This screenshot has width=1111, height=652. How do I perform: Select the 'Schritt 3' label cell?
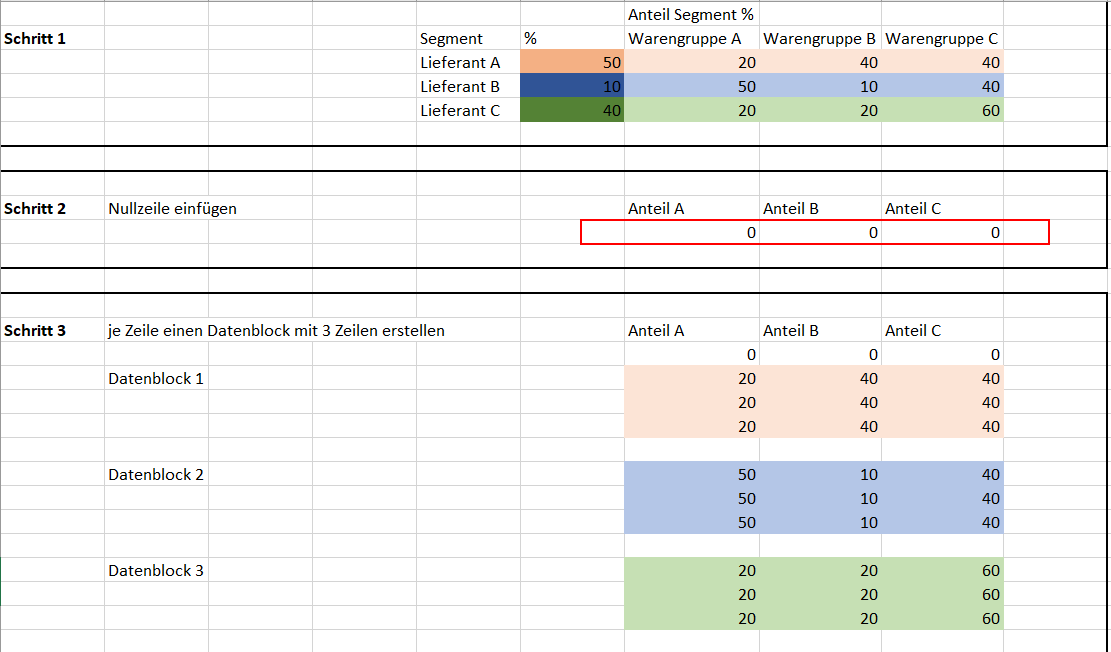click(52, 330)
